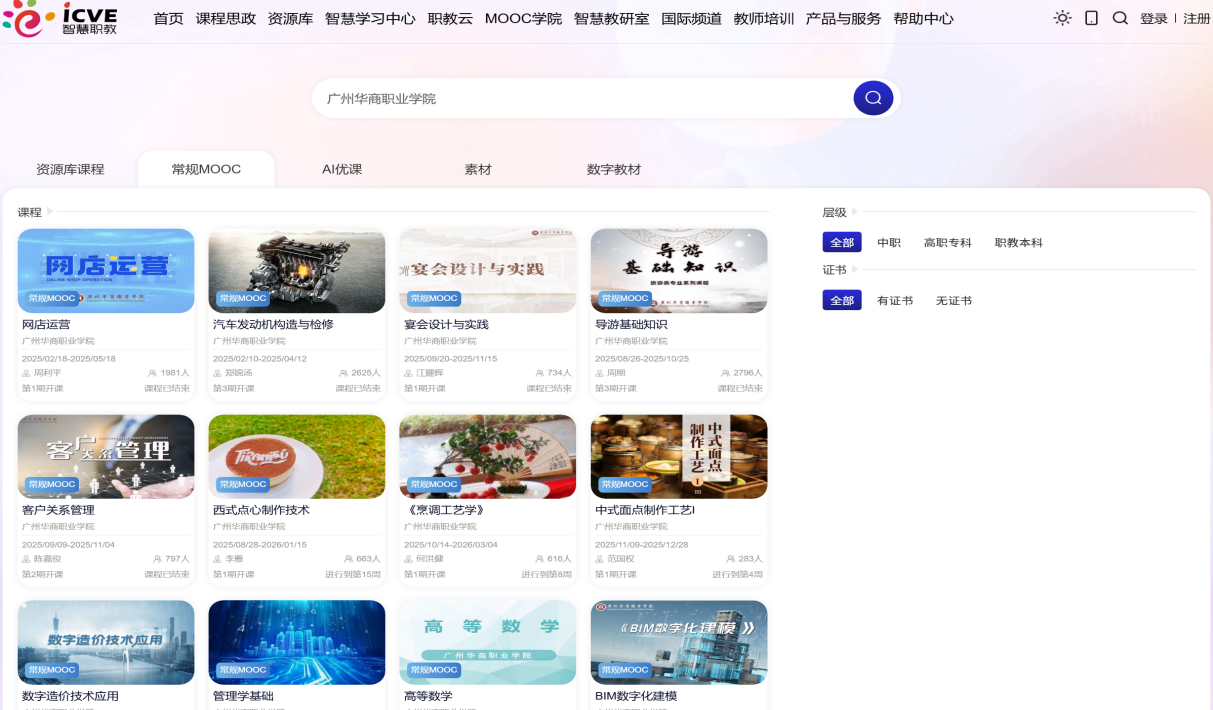Click the 登录 link
The image size is (1213, 710).
point(1153,19)
